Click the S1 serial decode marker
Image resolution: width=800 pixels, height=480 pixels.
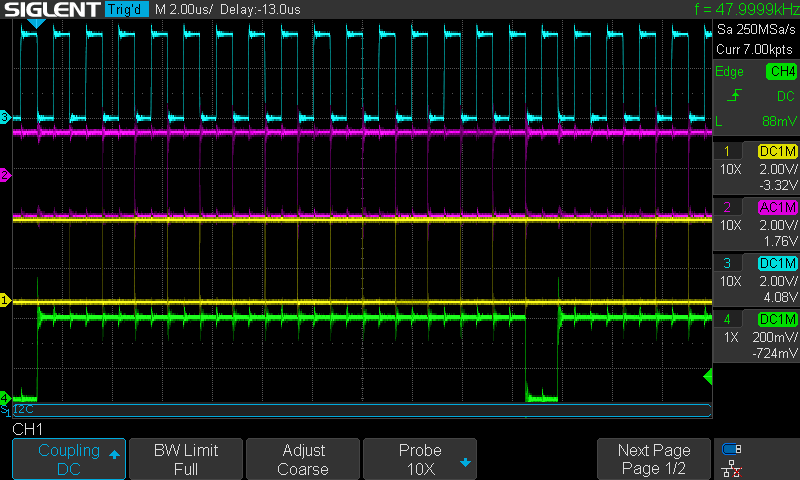(5, 410)
